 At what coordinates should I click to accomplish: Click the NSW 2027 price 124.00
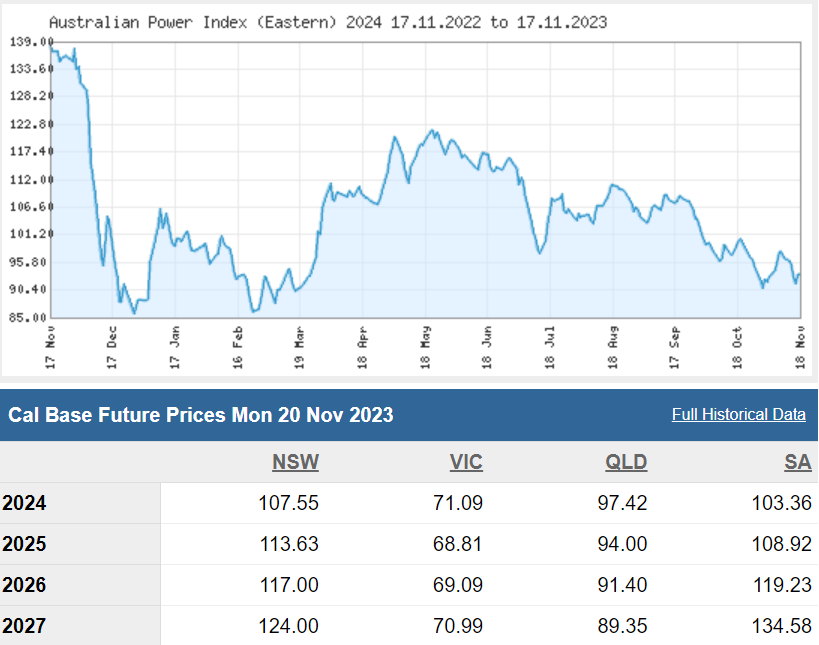click(285, 626)
